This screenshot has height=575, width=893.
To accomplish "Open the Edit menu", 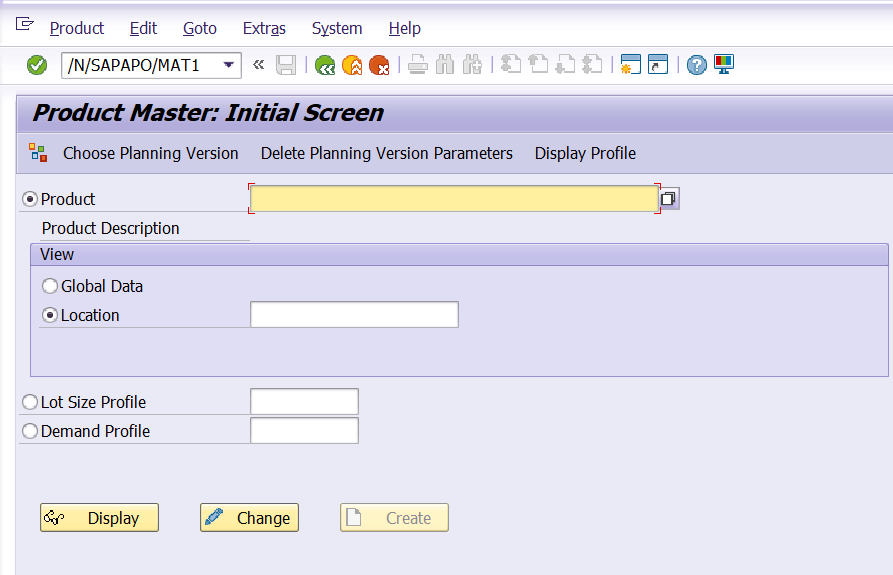I will (x=143, y=28).
